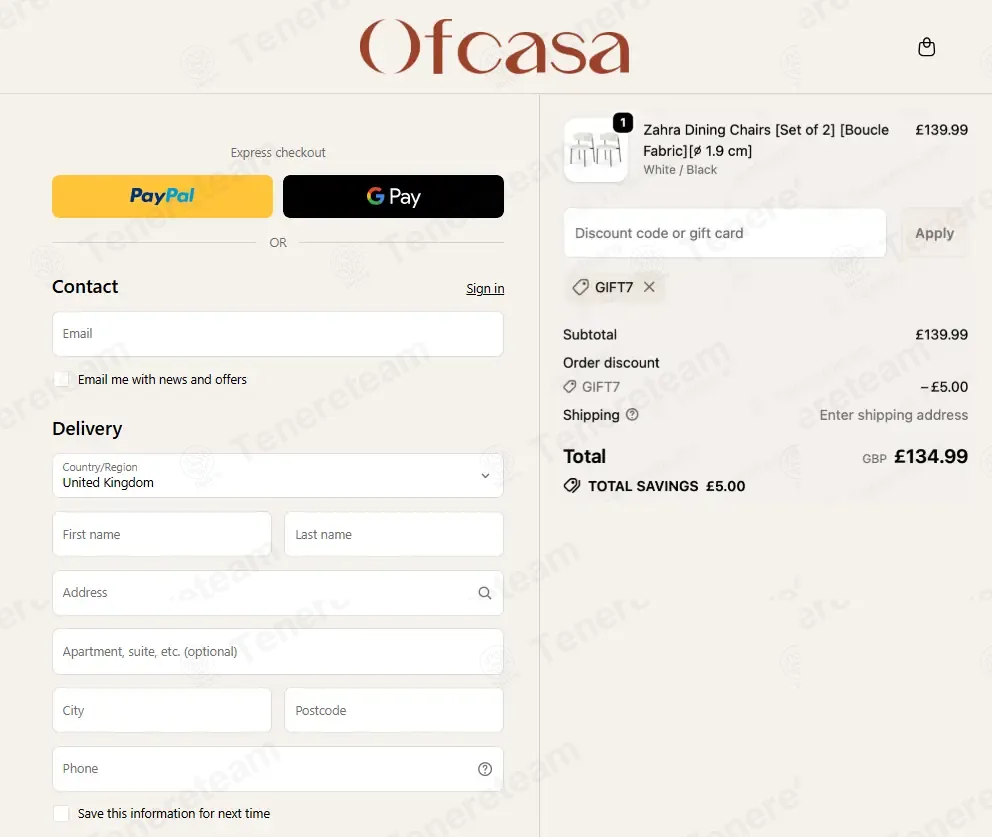Click the GIFT7 tag under Order discount
Image resolution: width=992 pixels, height=837 pixels.
coord(592,387)
